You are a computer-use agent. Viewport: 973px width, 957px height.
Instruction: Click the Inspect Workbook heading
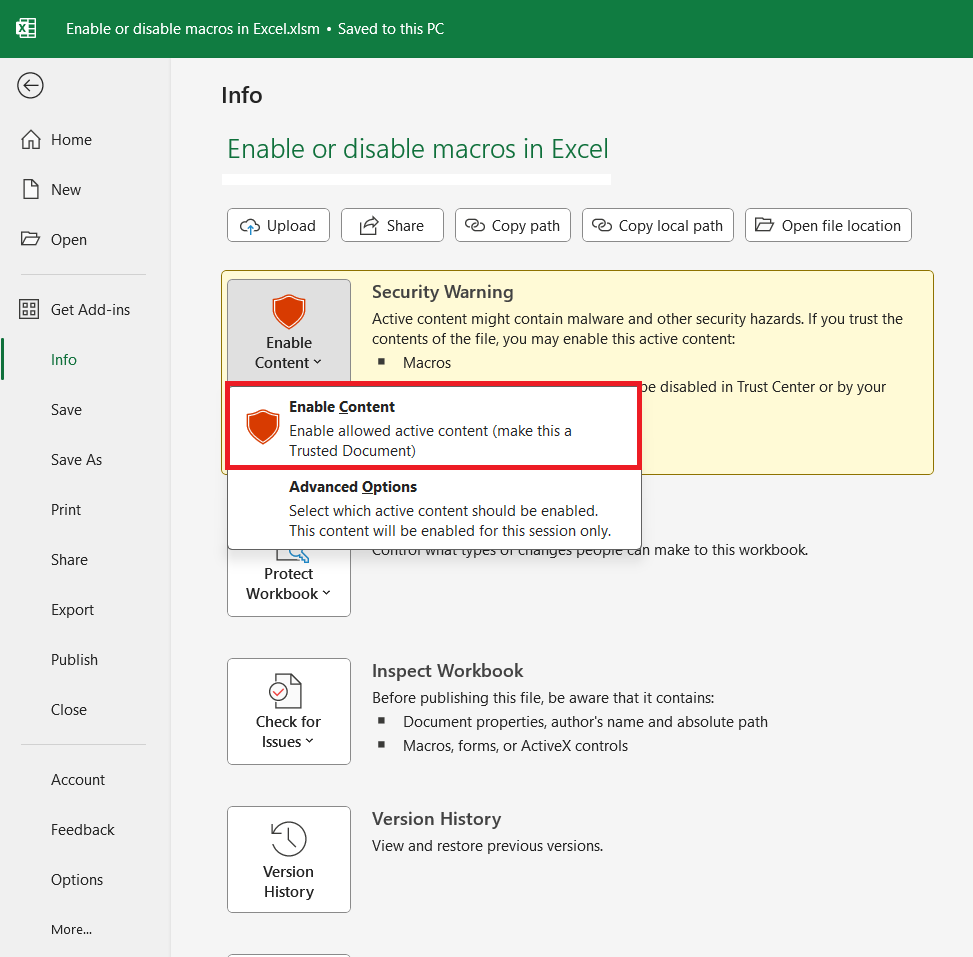tap(447, 671)
